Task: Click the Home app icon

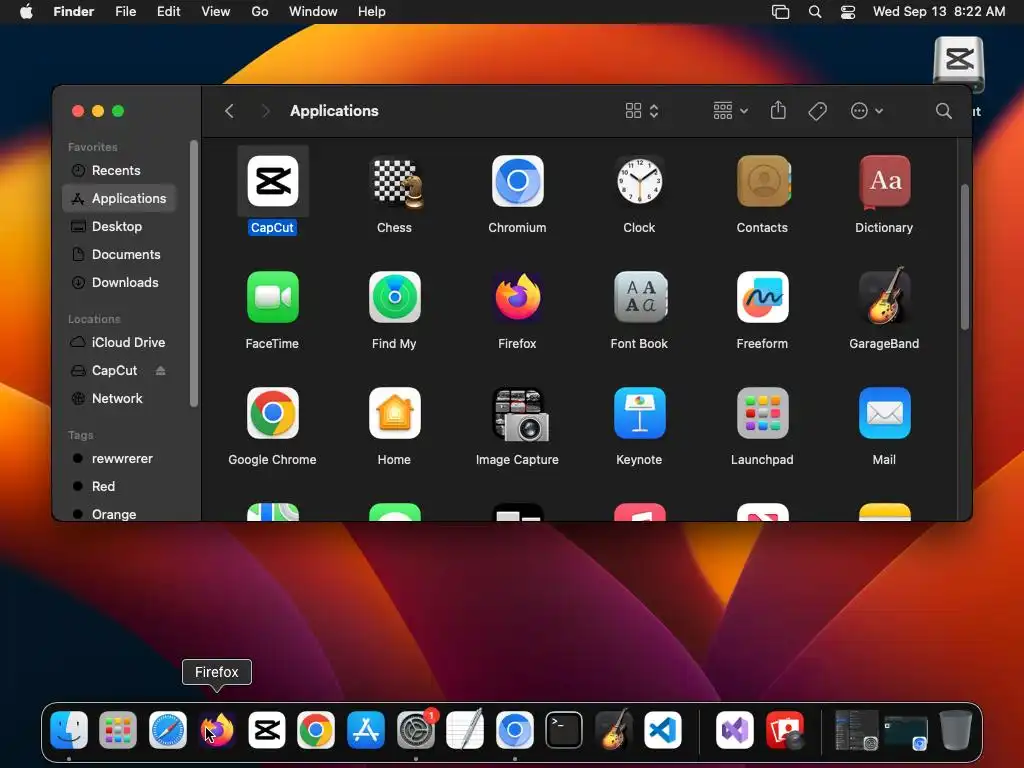Action: click(394, 413)
